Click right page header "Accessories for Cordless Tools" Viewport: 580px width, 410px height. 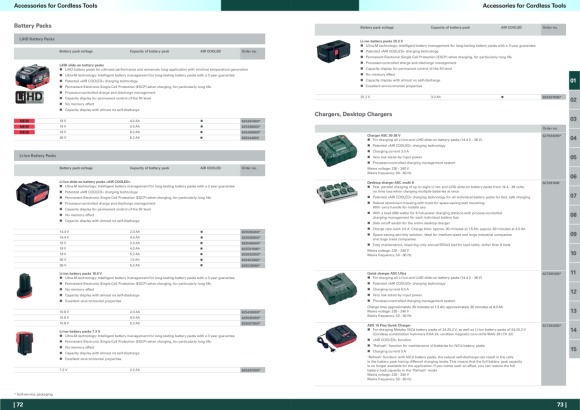(x=524, y=6)
